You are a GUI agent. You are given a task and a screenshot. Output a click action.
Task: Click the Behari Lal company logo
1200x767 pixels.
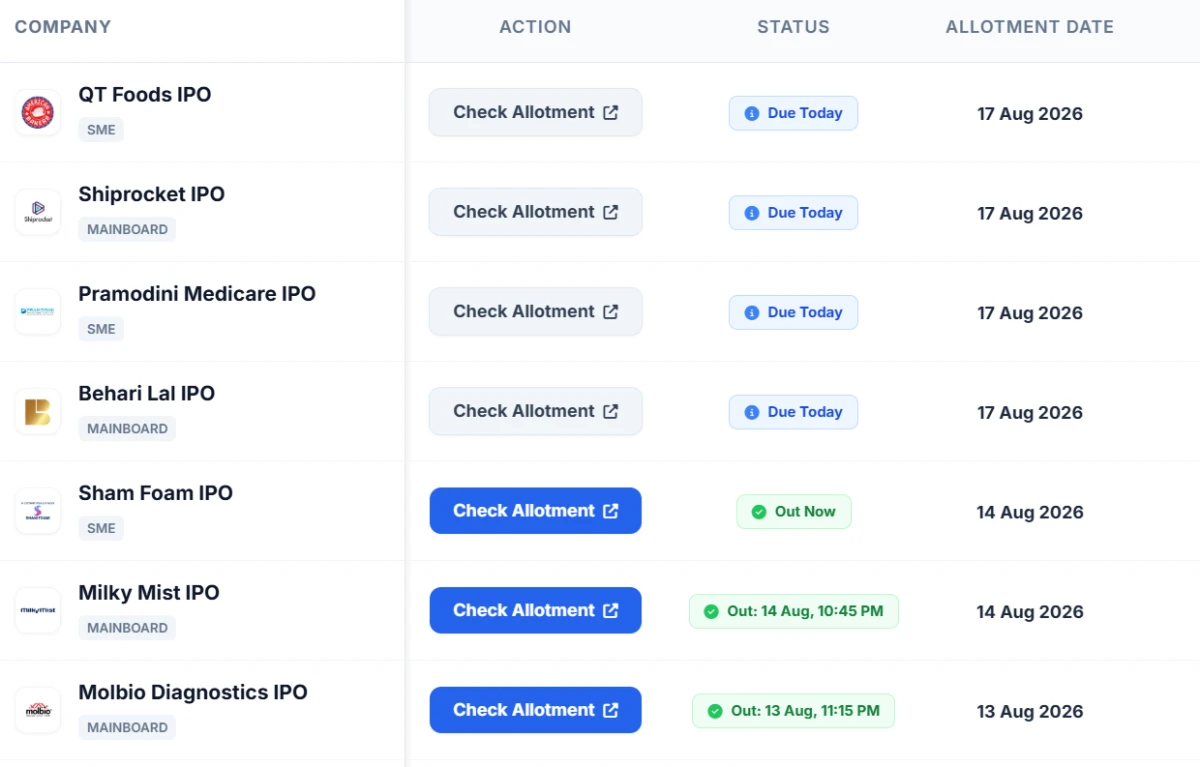click(38, 411)
